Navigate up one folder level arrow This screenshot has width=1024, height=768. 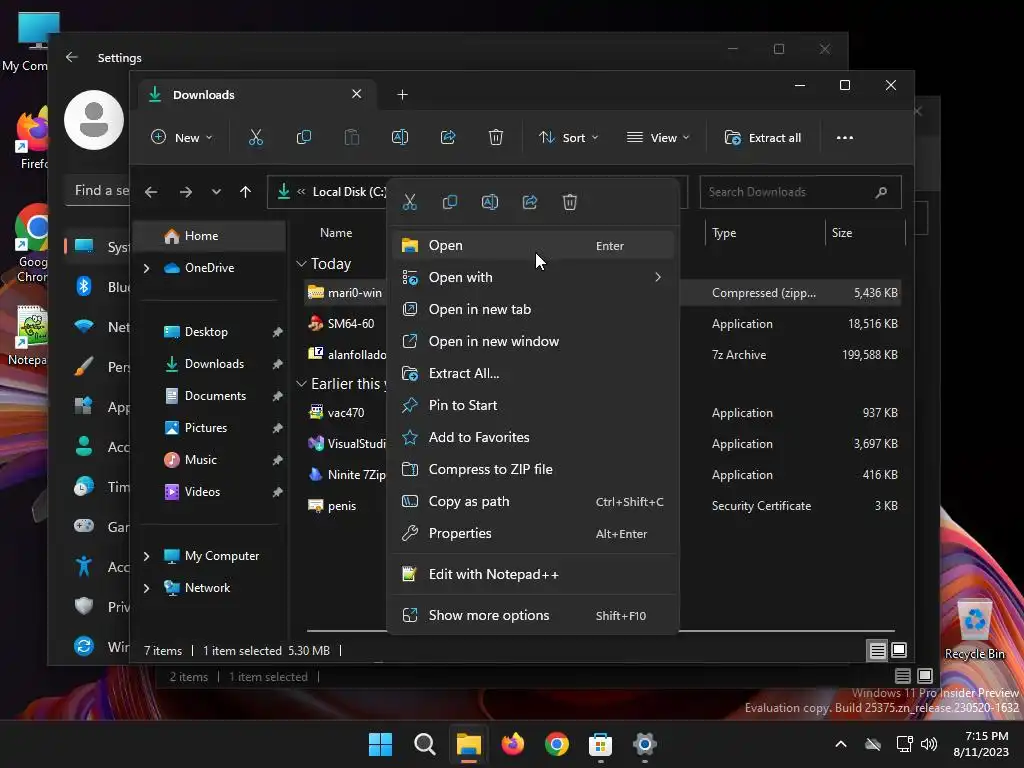[x=246, y=192]
